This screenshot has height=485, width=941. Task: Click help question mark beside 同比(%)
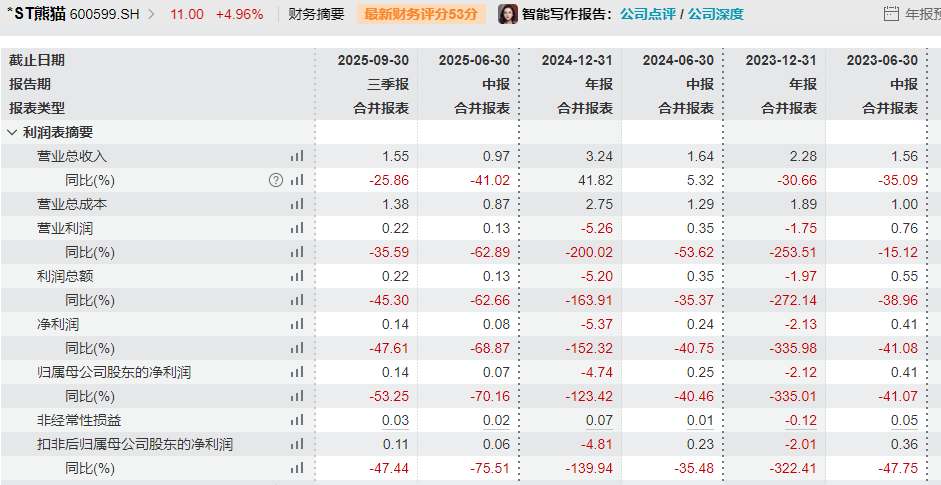pyautogui.click(x=276, y=180)
